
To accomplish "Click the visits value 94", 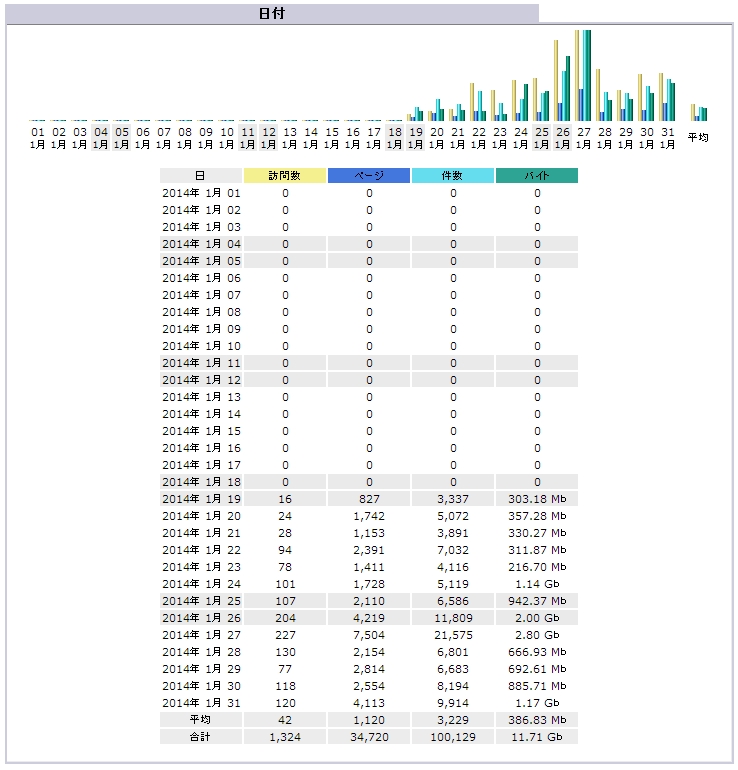I will tap(285, 550).
